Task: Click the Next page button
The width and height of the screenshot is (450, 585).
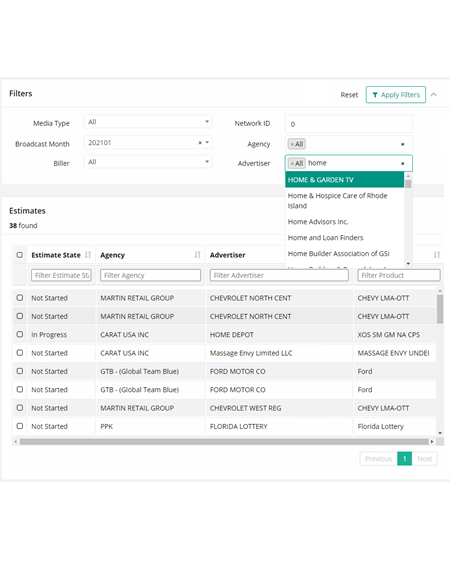Action: [425, 459]
